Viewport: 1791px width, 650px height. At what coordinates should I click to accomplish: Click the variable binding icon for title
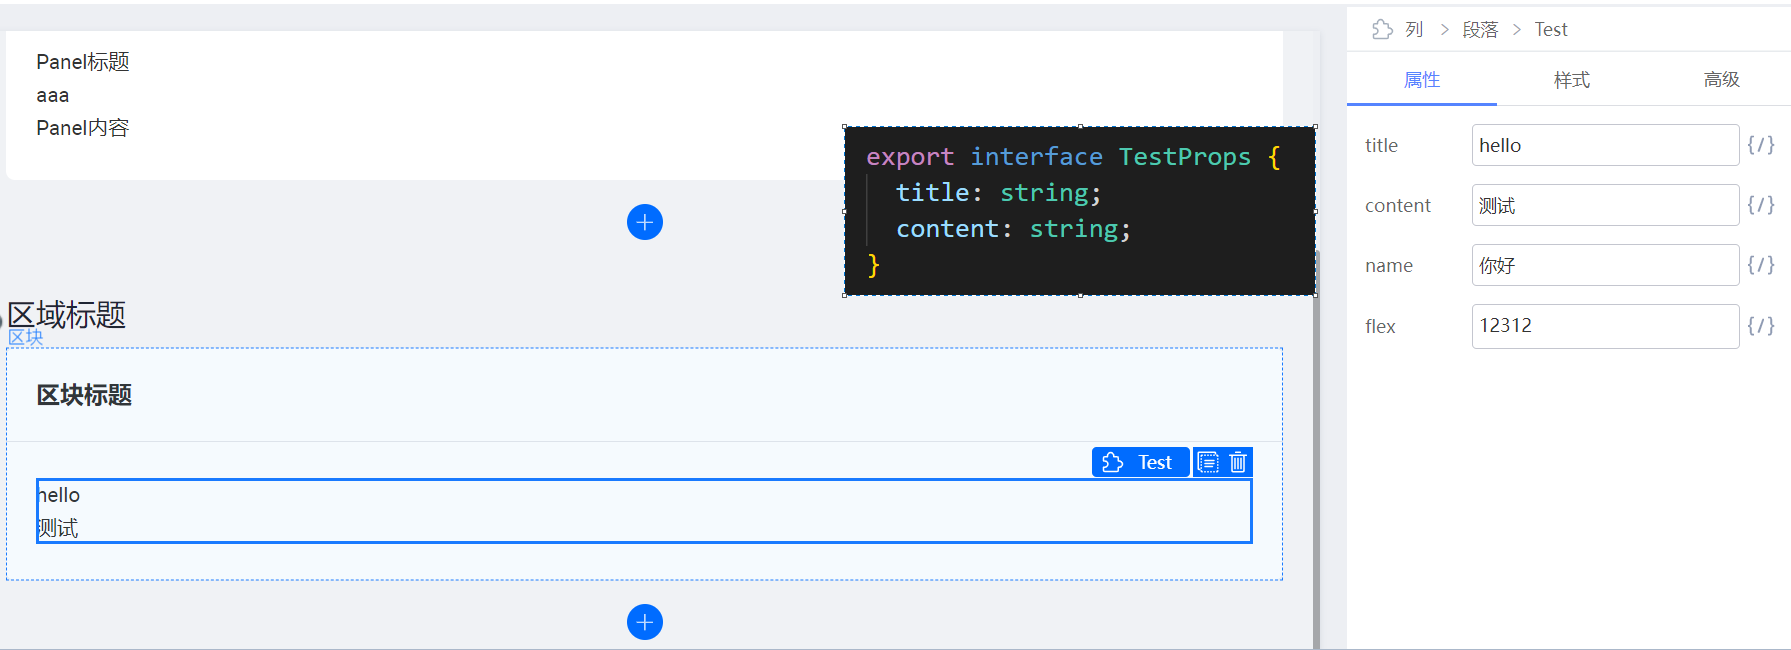point(1761,145)
